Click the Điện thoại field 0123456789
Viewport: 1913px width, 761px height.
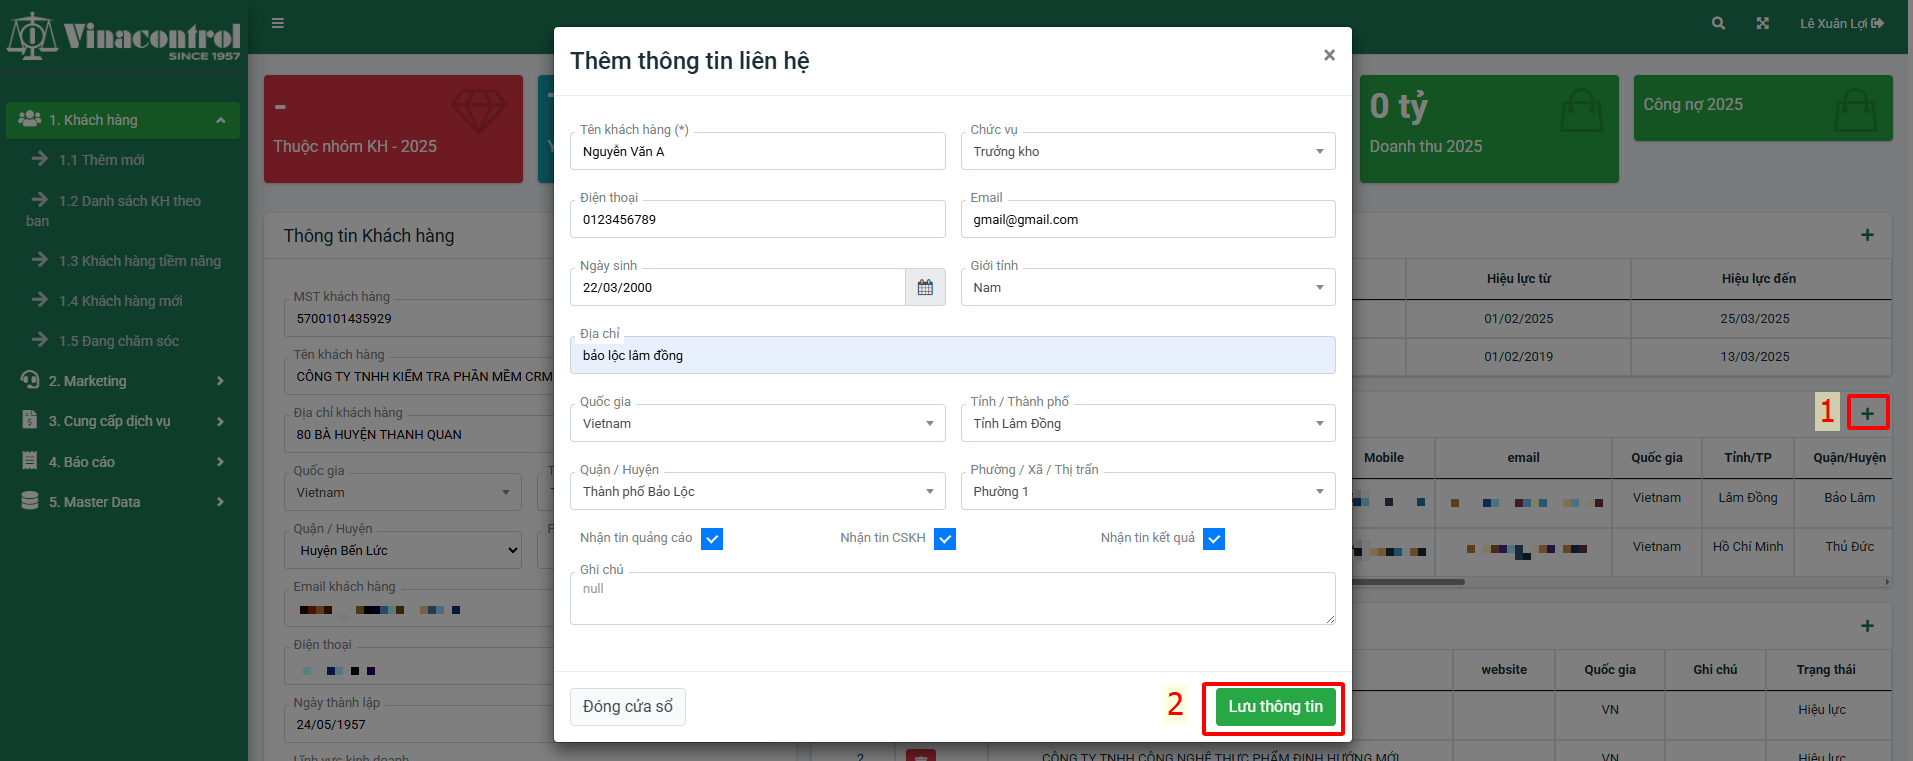(758, 219)
